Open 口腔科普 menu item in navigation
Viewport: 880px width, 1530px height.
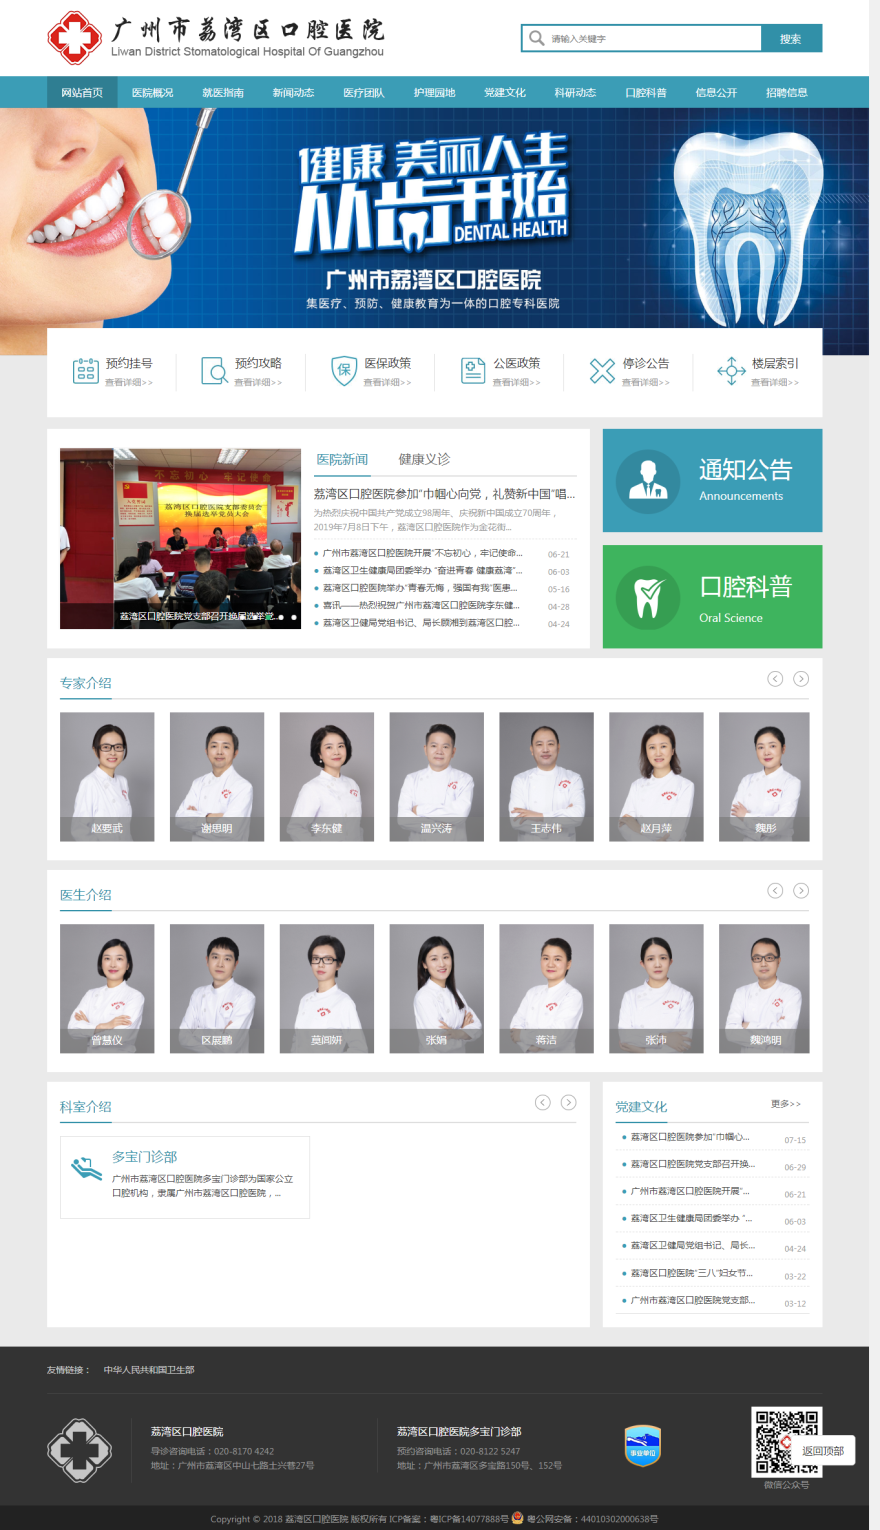click(646, 92)
